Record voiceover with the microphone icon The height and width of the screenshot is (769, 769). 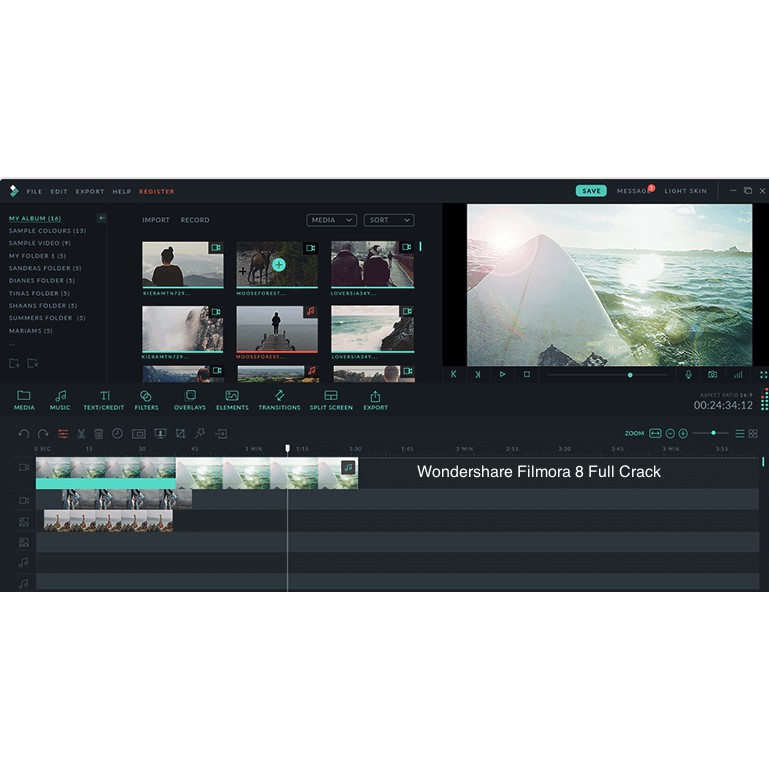point(688,374)
